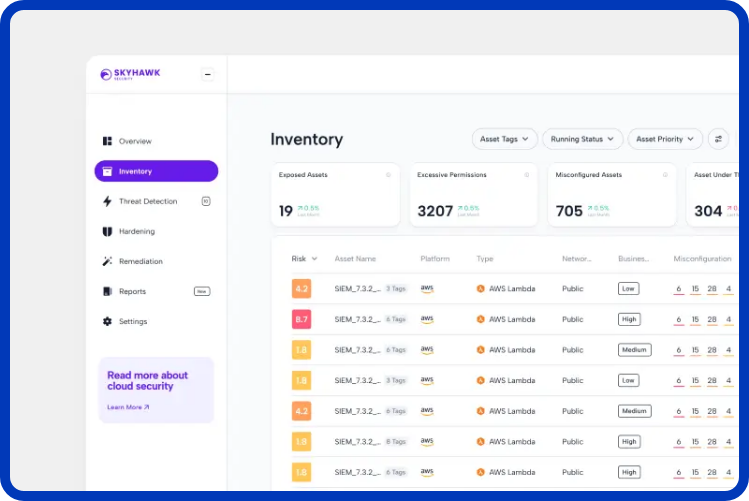The height and width of the screenshot is (501, 749).
Task: Click the Learn More arrow icon
Action: tap(147, 407)
